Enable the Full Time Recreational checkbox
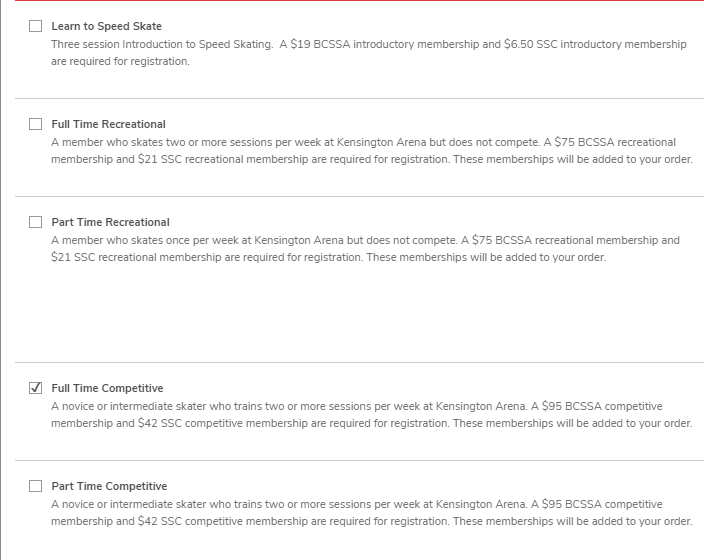 (36, 124)
